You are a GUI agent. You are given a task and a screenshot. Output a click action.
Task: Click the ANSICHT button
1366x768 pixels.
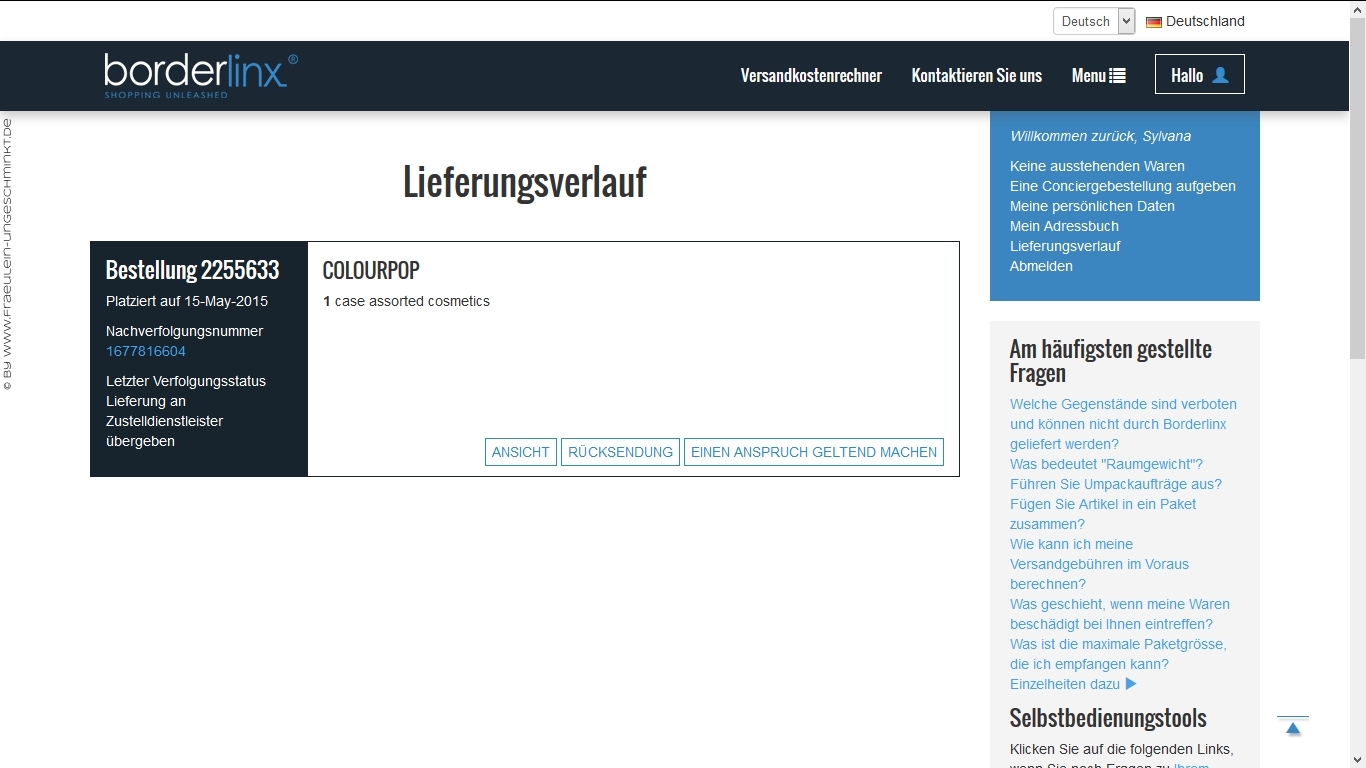tap(521, 452)
